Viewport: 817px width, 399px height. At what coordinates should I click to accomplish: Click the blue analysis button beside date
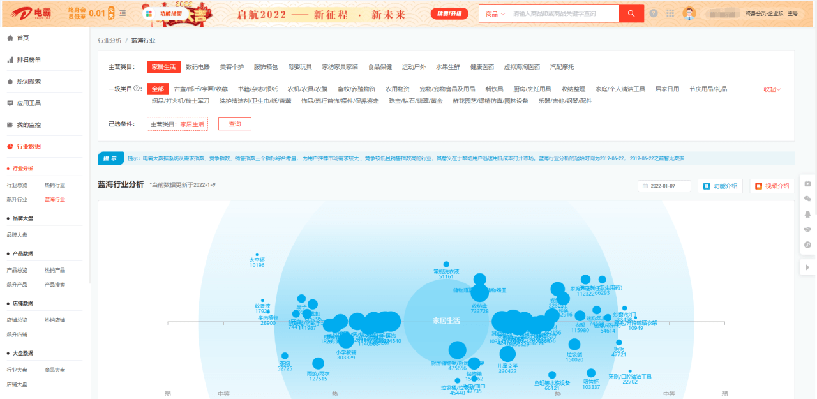pyautogui.click(x=720, y=186)
